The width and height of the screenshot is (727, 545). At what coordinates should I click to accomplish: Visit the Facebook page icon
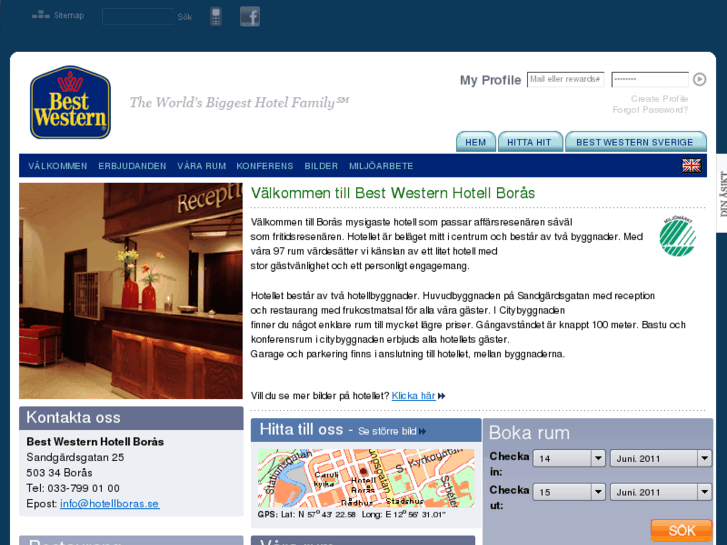[249, 17]
